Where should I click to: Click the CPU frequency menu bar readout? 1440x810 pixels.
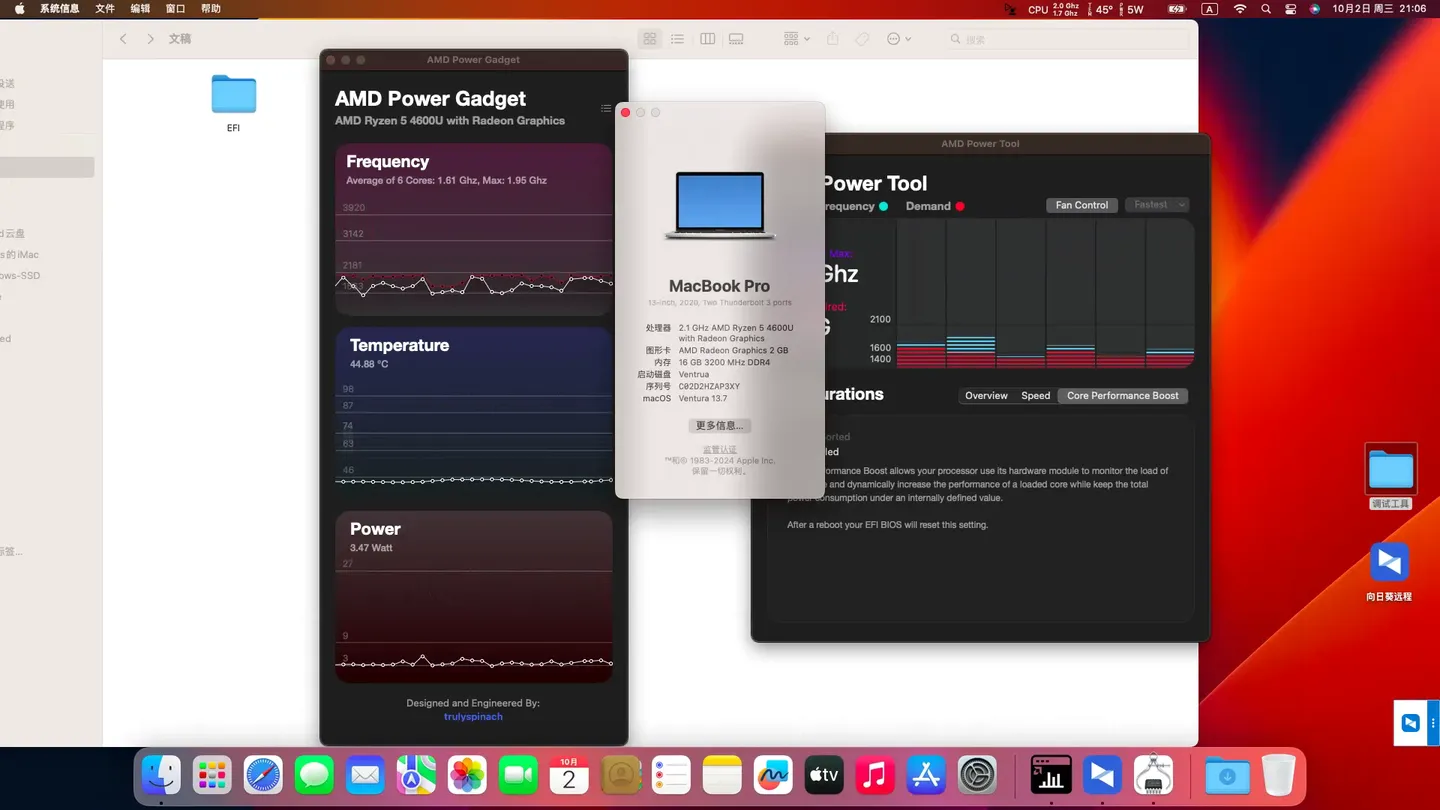click(x=1053, y=9)
